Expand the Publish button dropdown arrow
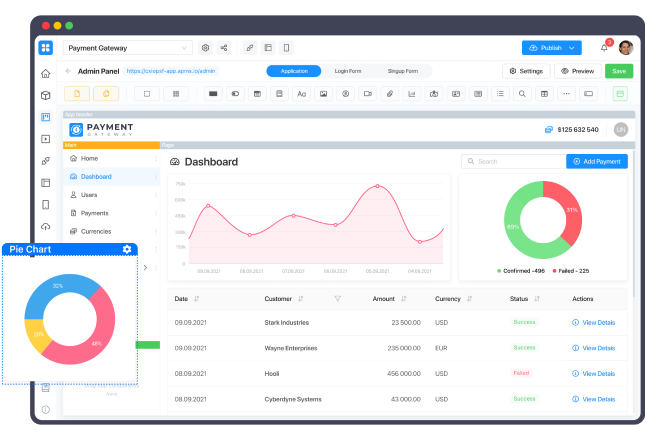 pyautogui.click(x=573, y=48)
